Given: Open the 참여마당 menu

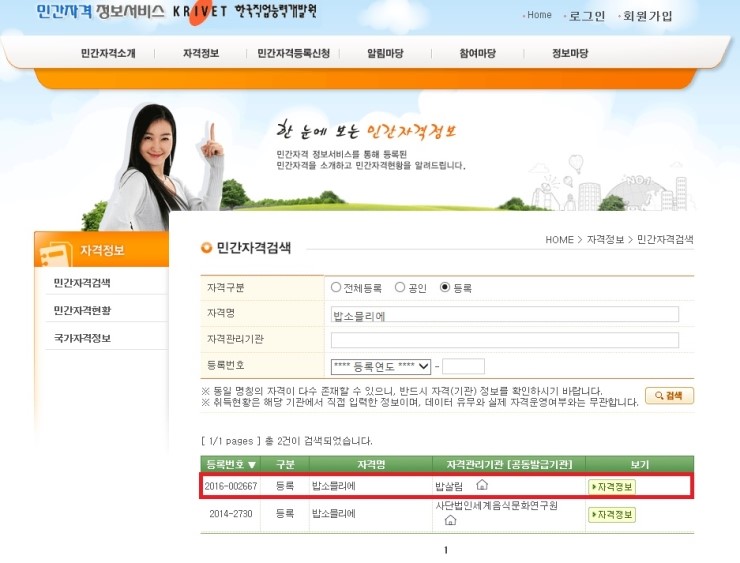Looking at the screenshot, I should click(x=478, y=53).
